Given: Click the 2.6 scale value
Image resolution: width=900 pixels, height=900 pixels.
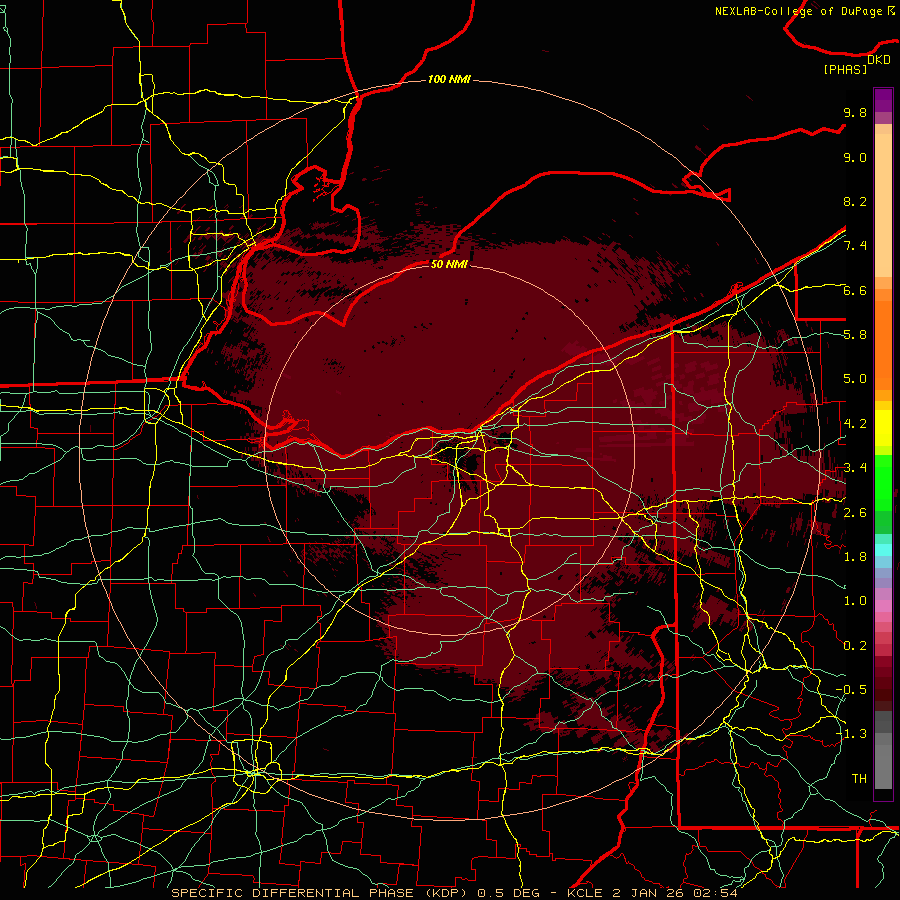Looking at the screenshot, I should 855,512.
